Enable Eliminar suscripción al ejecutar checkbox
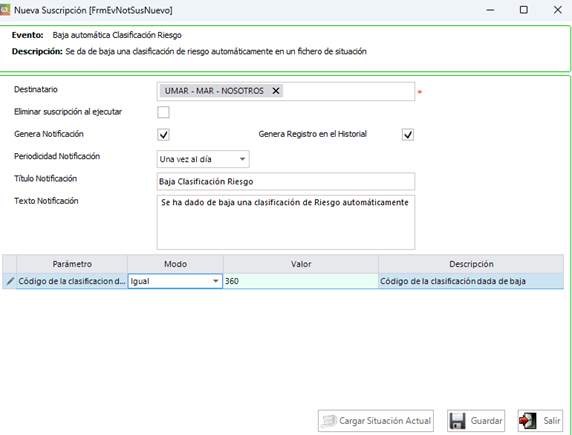Image resolution: width=572 pixels, height=435 pixels. [x=163, y=112]
